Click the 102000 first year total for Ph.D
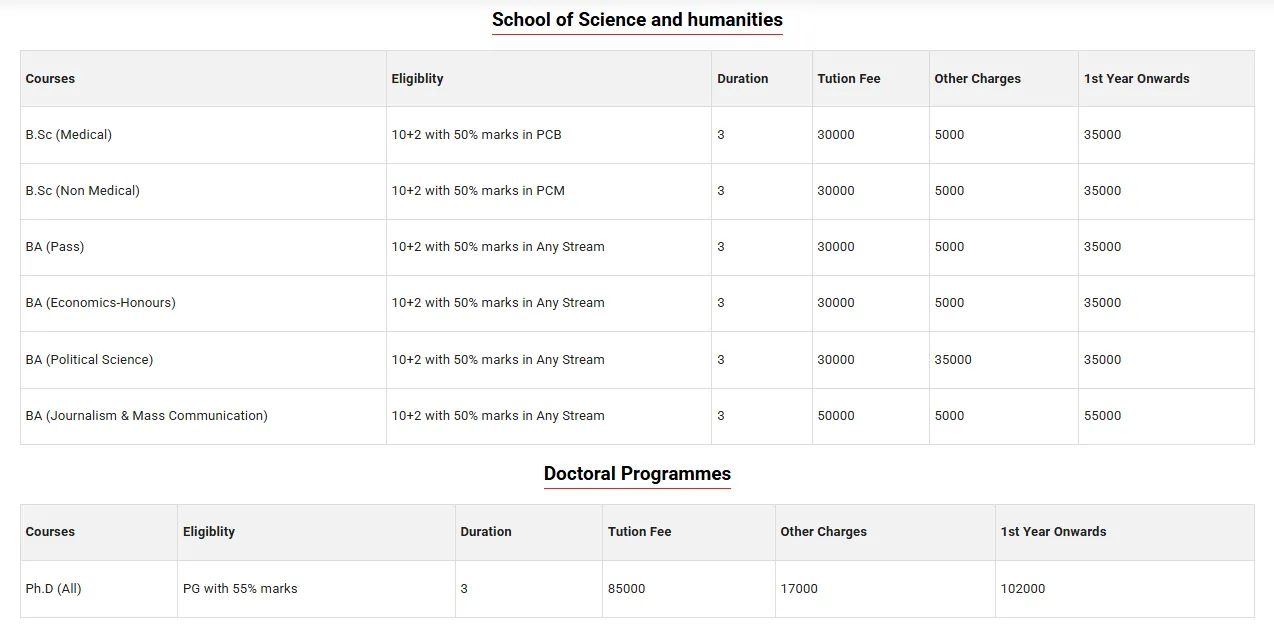 (1023, 588)
